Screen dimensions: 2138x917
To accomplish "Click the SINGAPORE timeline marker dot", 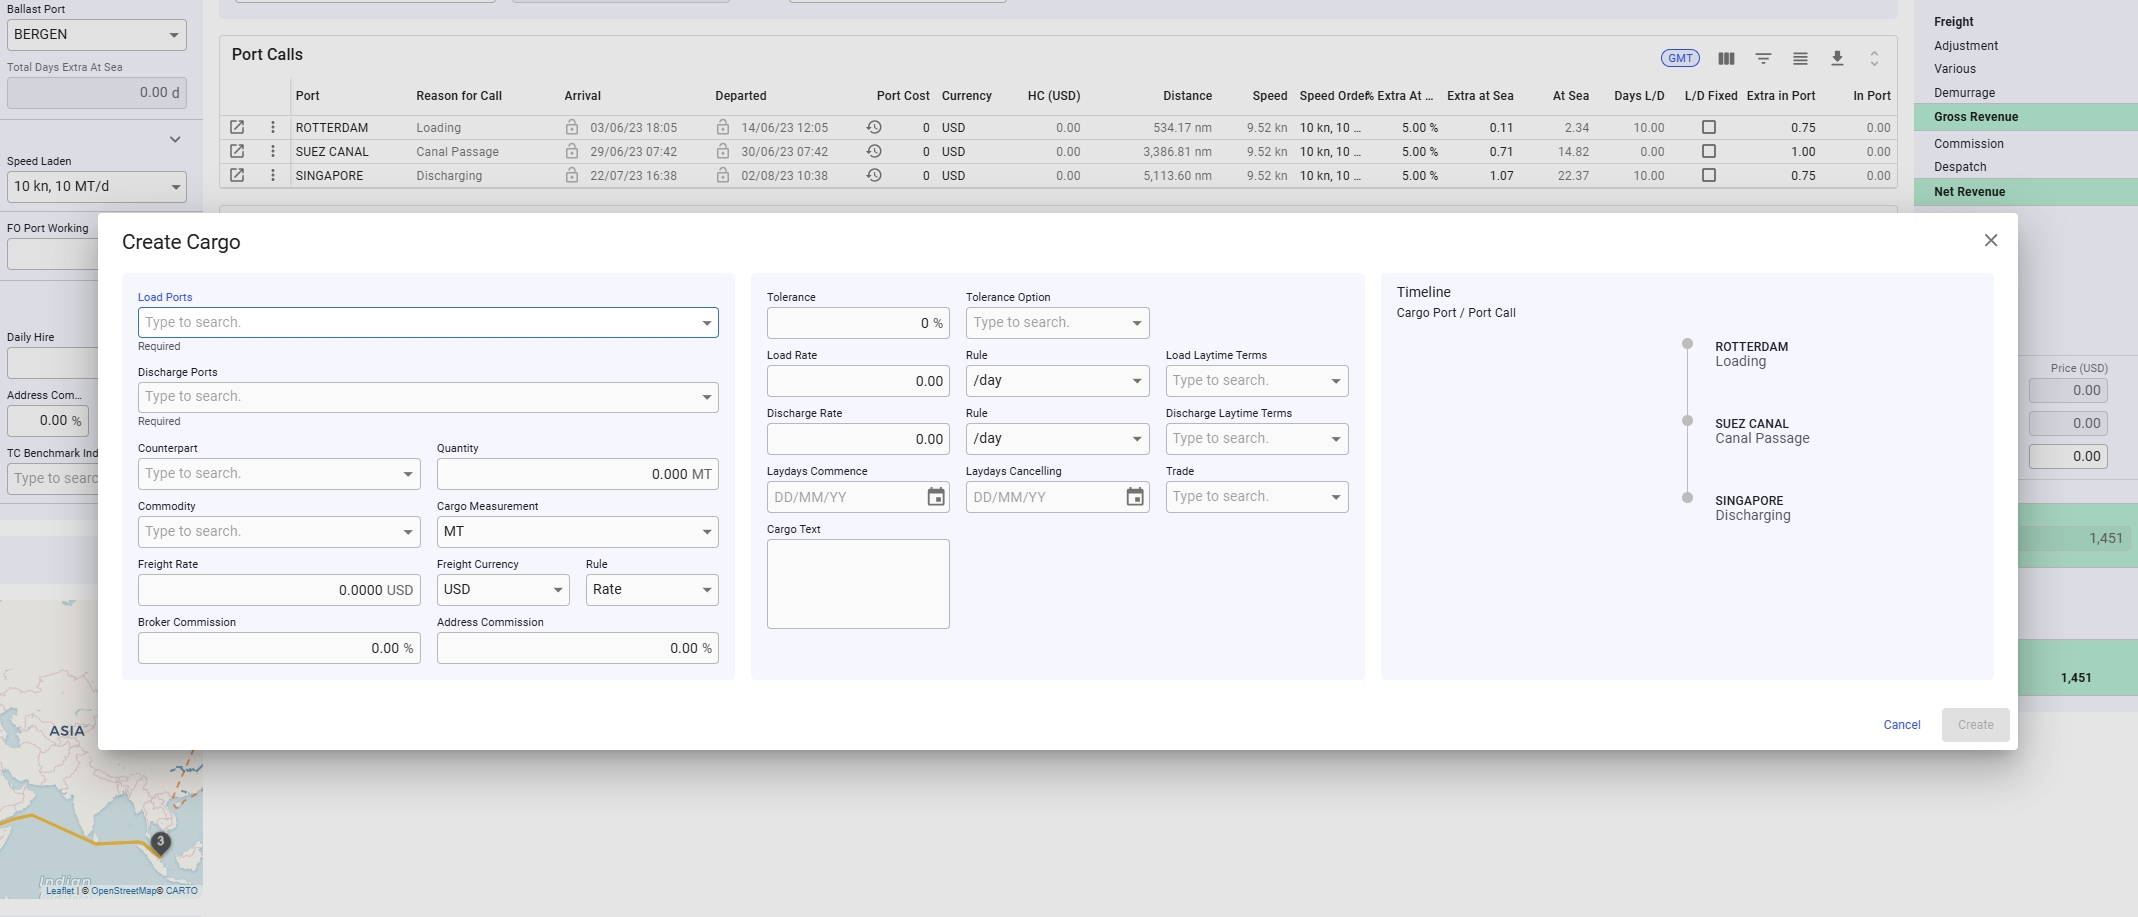I will (x=1687, y=498).
